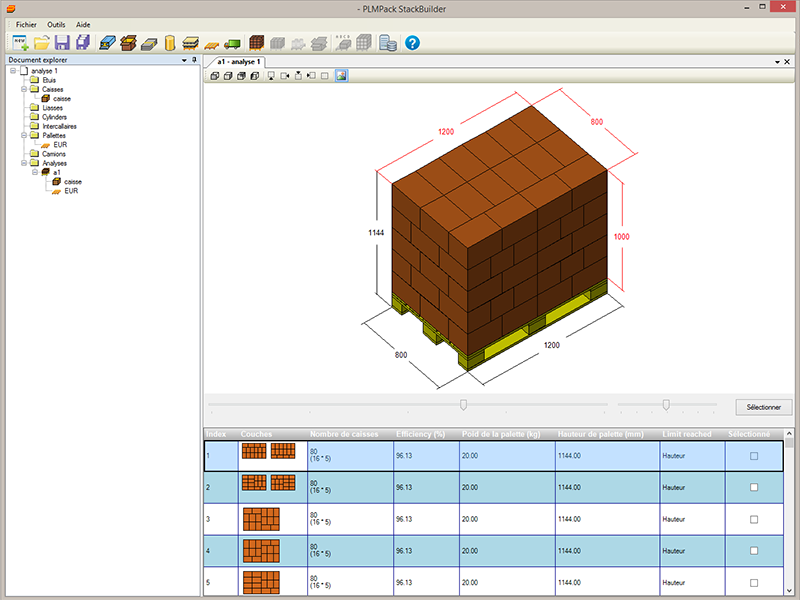Add a new cylinder item
Screen dimensions: 800x600
click(x=170, y=43)
